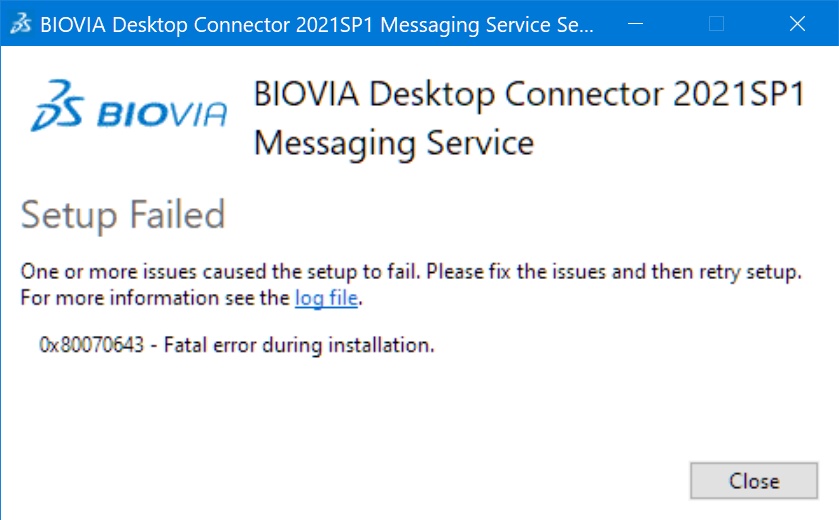Click the greyed-out maximize button

(x=716, y=25)
